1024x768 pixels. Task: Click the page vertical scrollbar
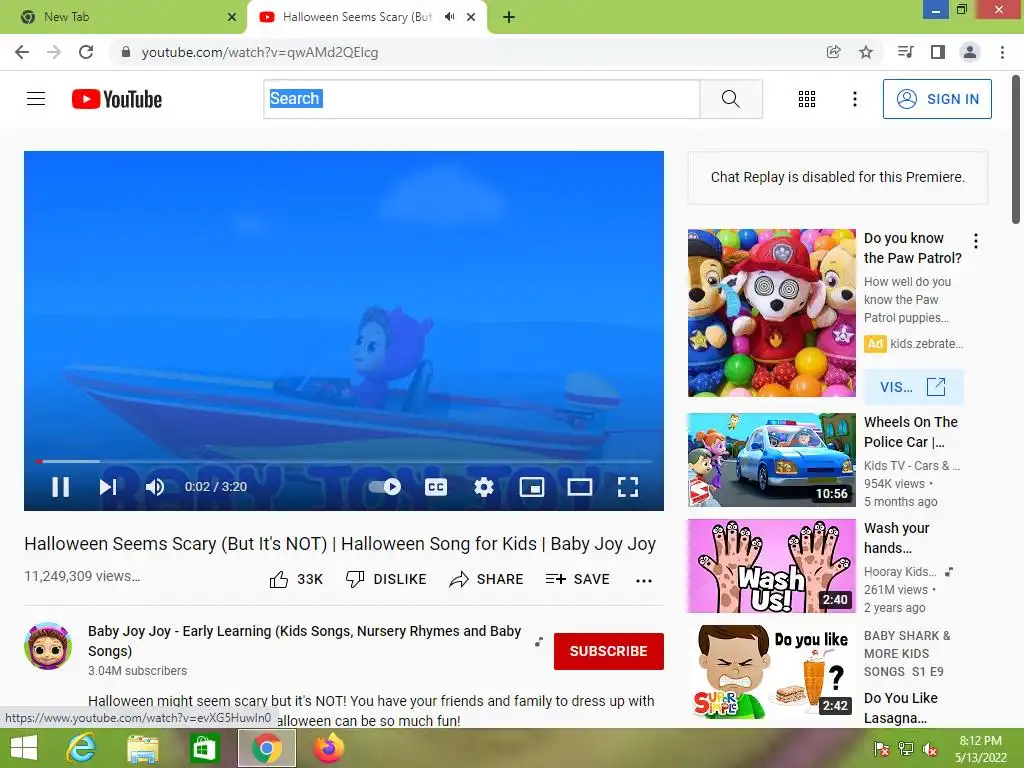(x=1016, y=150)
